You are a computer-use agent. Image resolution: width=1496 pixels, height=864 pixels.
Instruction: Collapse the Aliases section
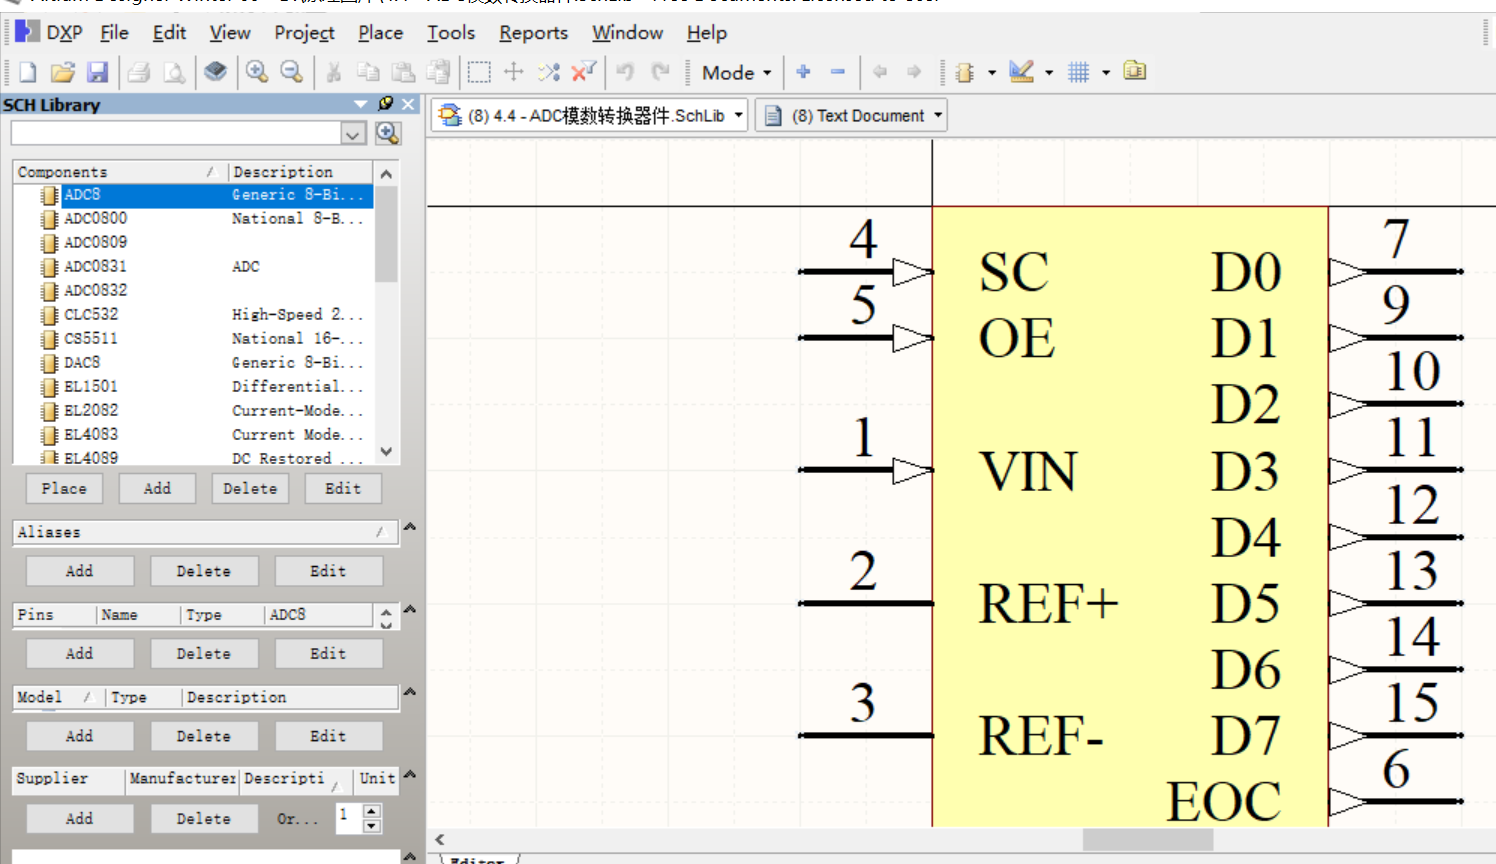click(409, 527)
